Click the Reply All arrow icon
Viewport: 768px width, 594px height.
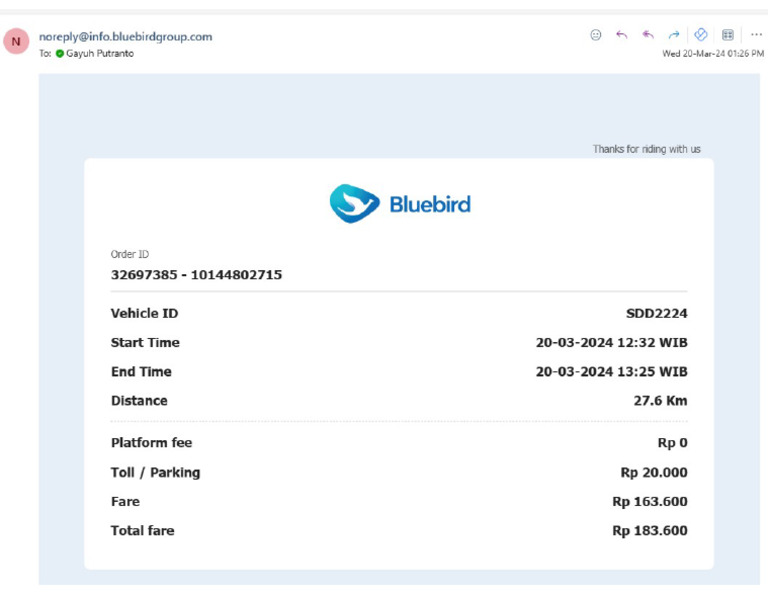(x=648, y=35)
